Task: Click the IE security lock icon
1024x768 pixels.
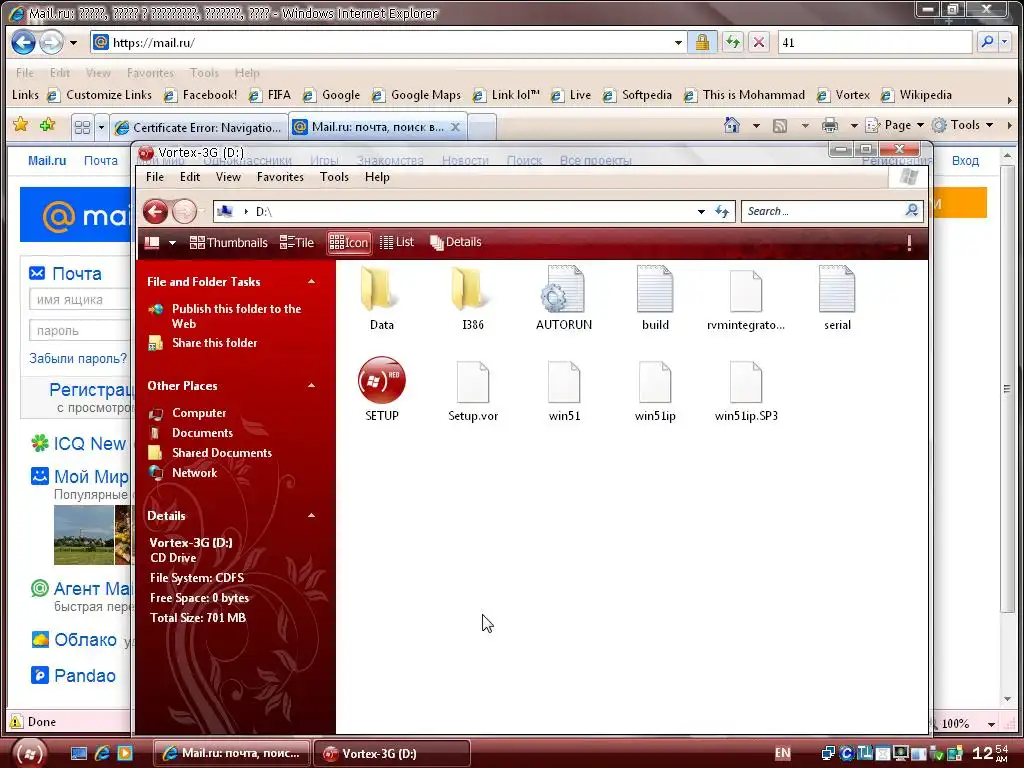Action: tap(702, 42)
